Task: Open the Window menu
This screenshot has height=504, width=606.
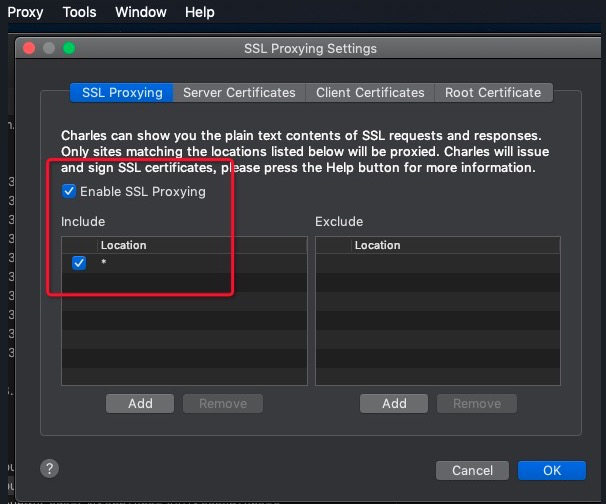Action: click(x=141, y=12)
